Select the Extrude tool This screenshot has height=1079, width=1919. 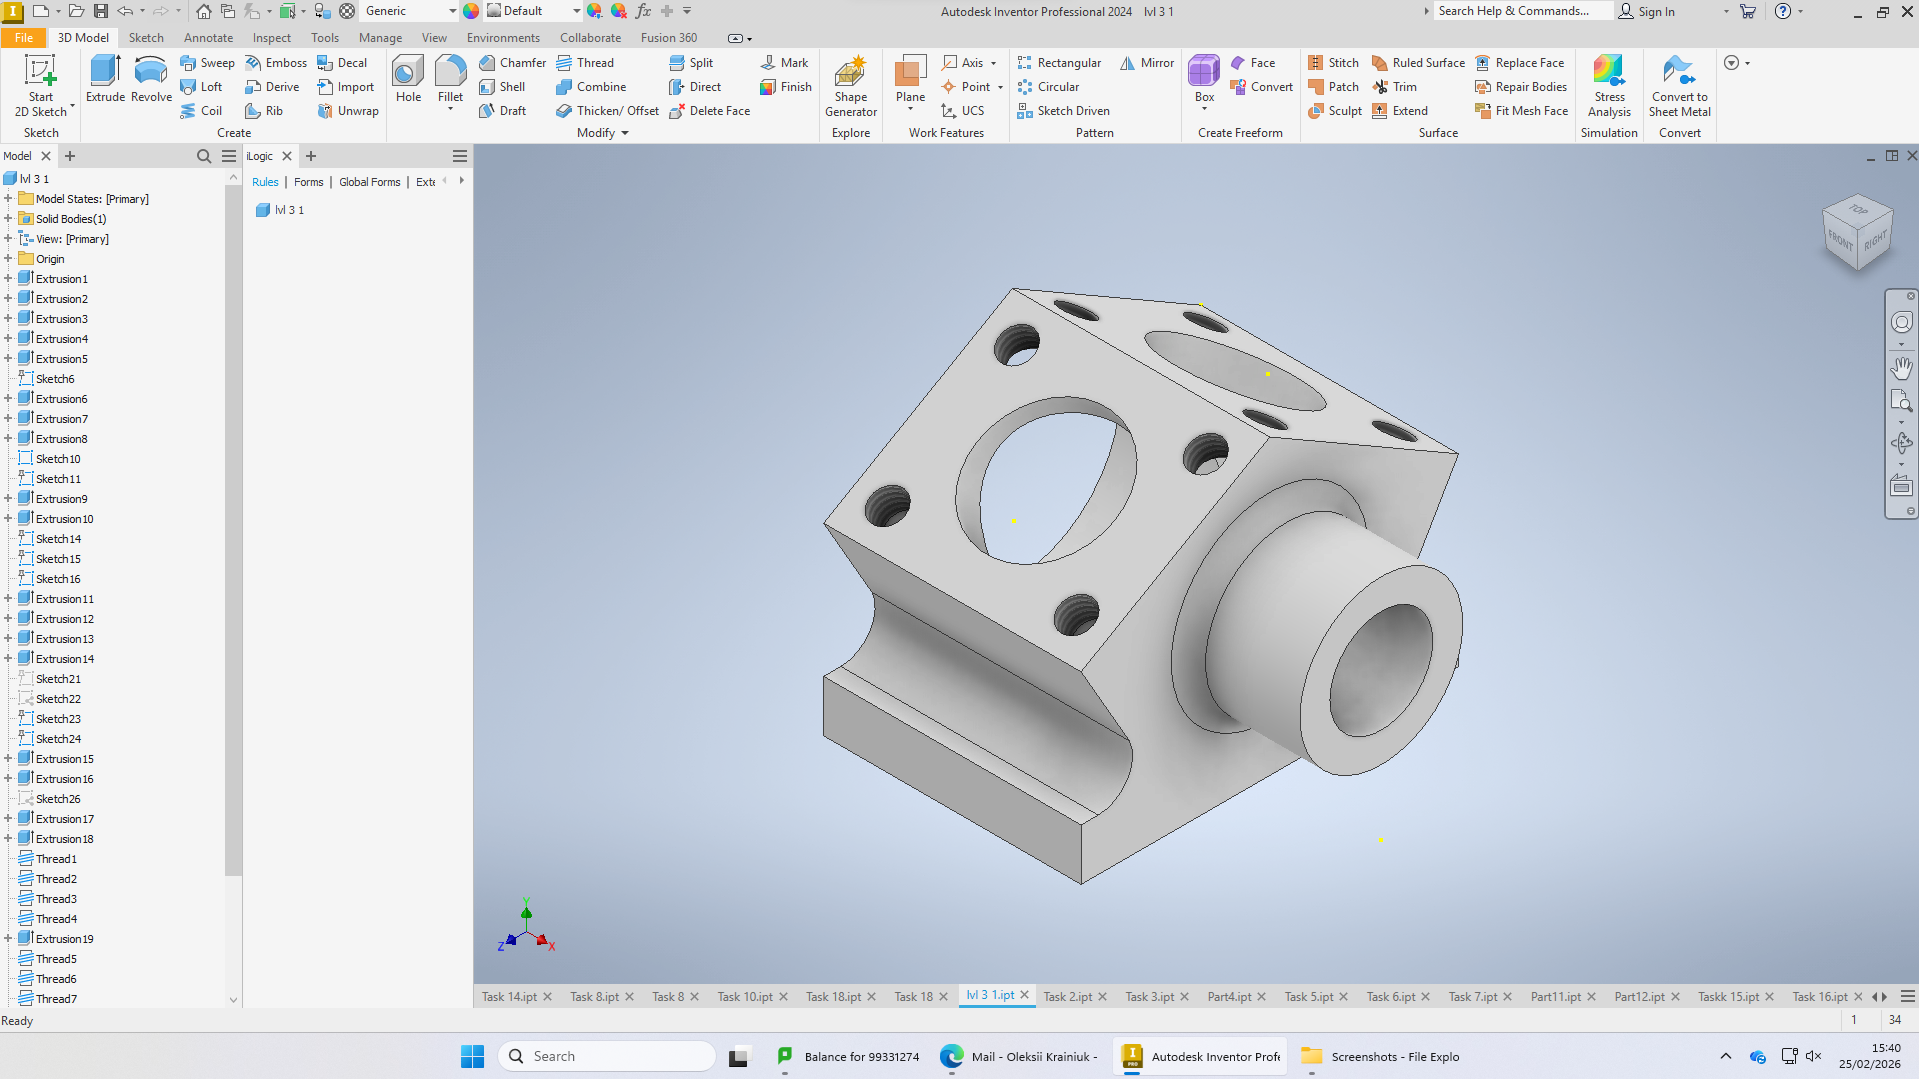tap(105, 79)
